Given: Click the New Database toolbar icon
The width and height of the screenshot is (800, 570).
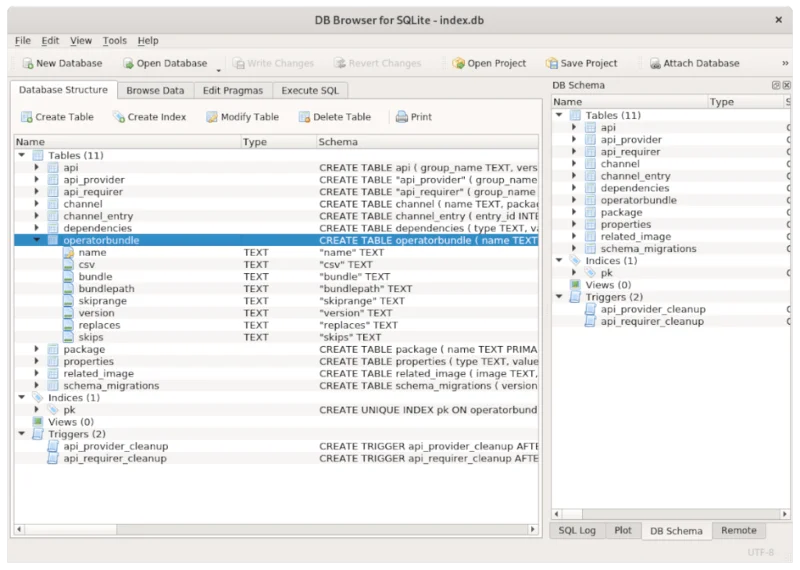Looking at the screenshot, I should click(28, 63).
